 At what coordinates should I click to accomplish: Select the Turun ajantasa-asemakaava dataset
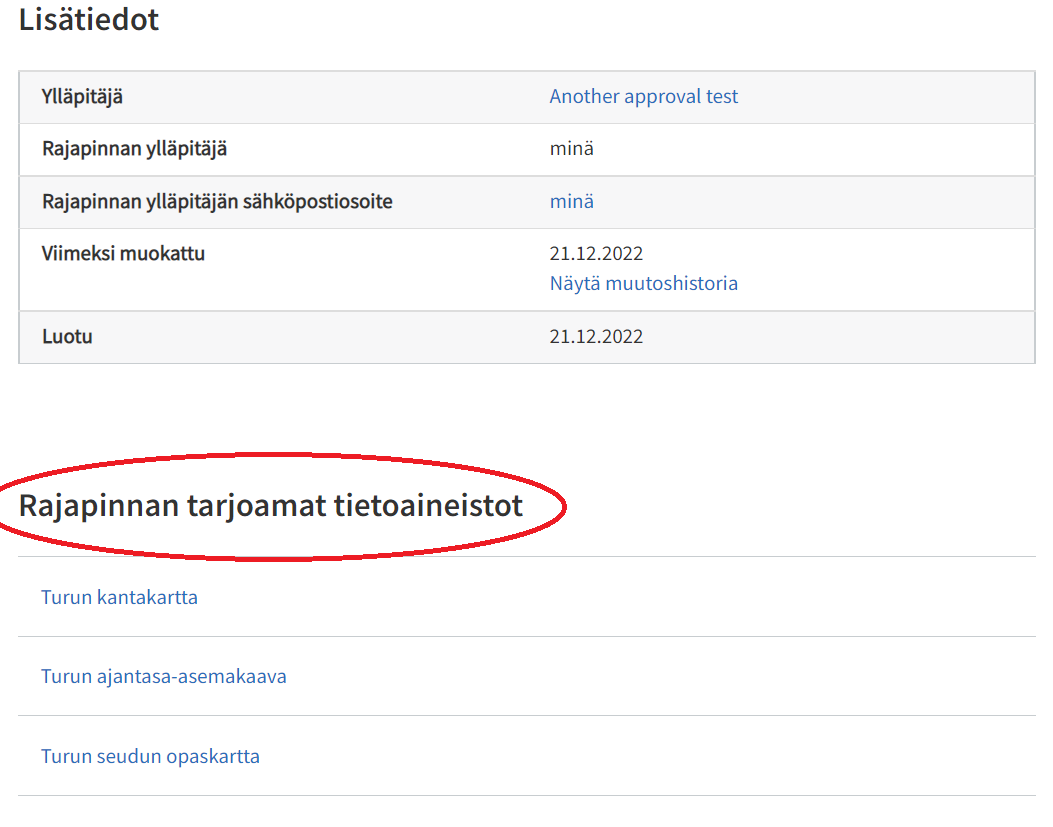pos(162,676)
